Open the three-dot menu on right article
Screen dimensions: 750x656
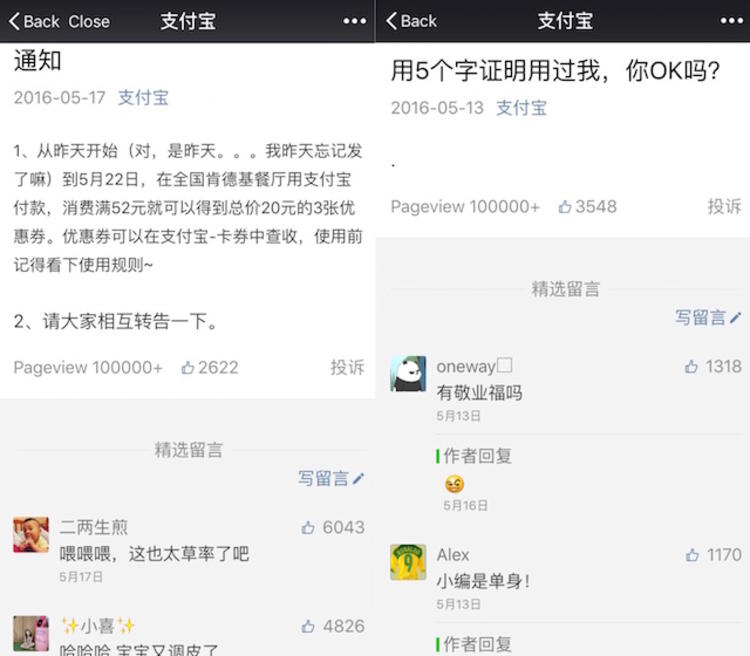point(731,21)
